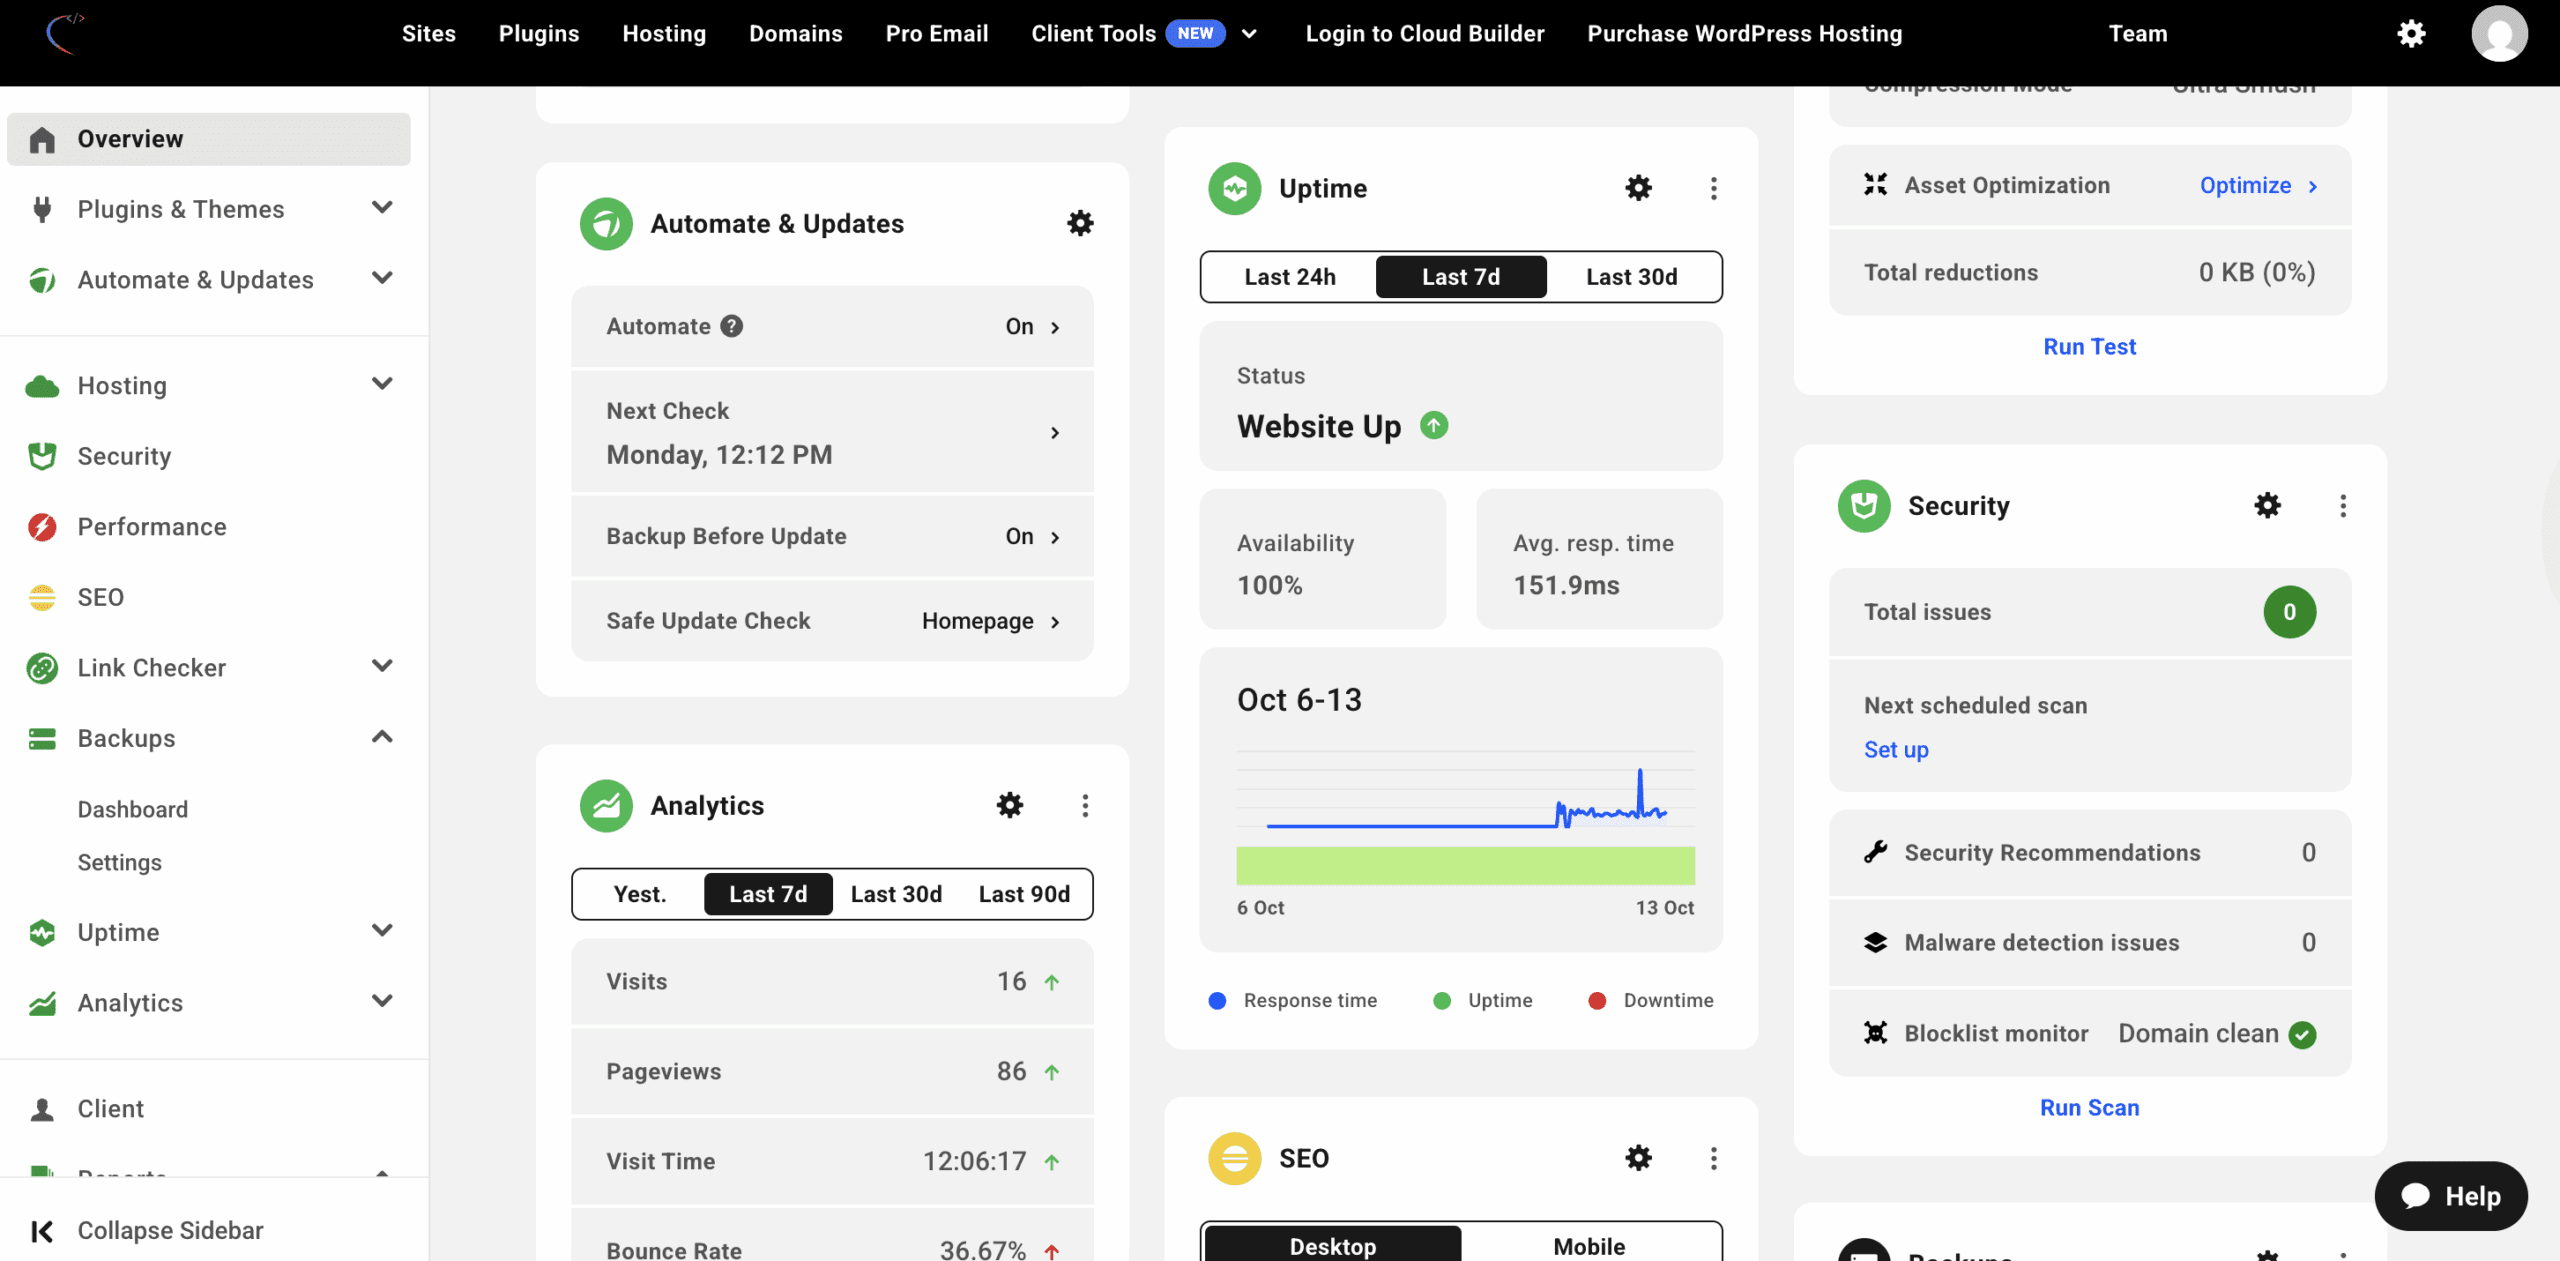Open Domains in top navigation
The height and width of the screenshot is (1261, 2560).
pyautogui.click(x=795, y=34)
